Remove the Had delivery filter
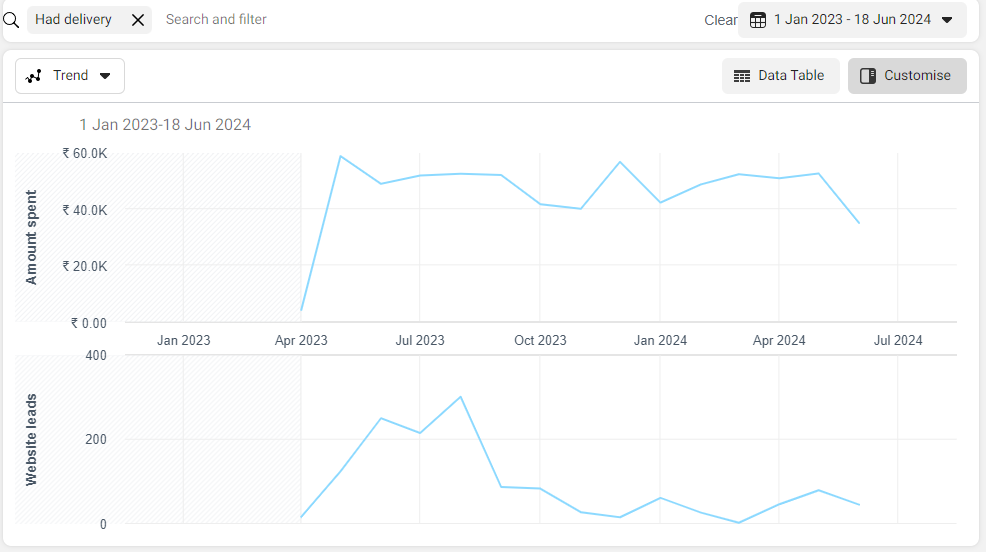Image resolution: width=986 pixels, height=552 pixels. (x=138, y=20)
